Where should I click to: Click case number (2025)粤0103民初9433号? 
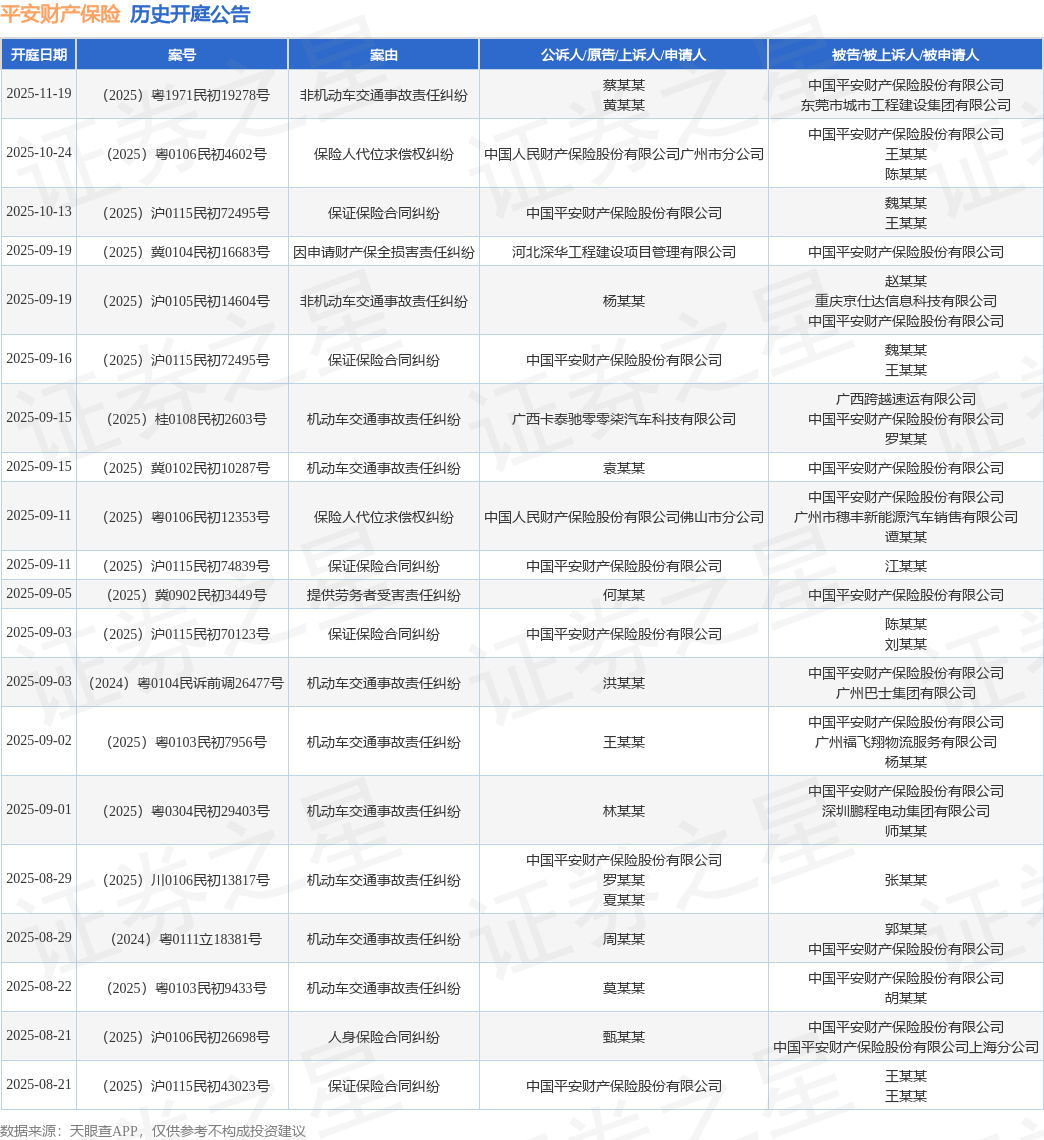[185, 988]
